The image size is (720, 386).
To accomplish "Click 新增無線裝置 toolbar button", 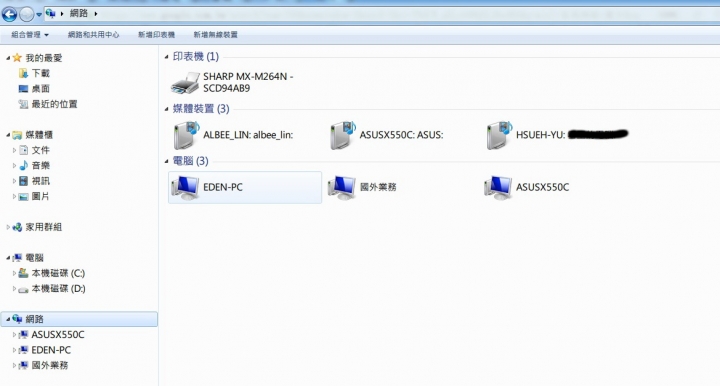I will (x=215, y=34).
